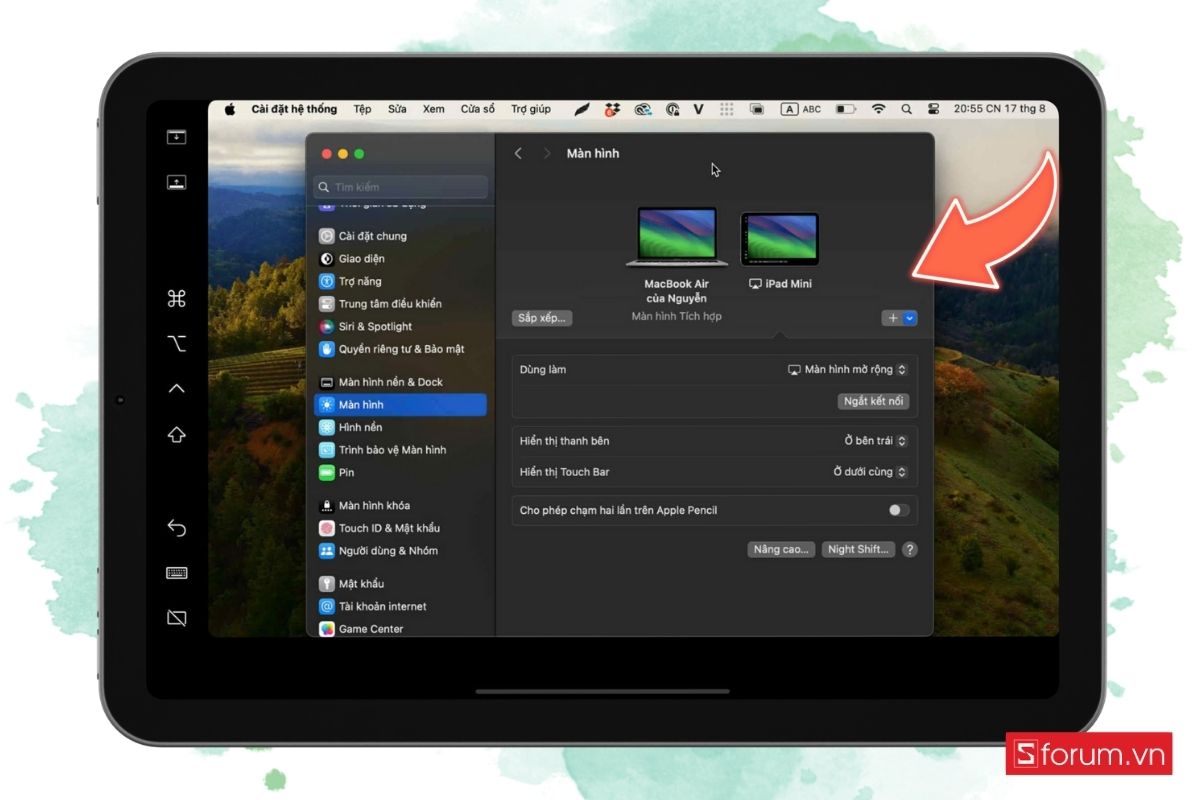The height and width of the screenshot is (800, 1200).
Task: Click Ngắt kết nối button
Action: (873, 401)
